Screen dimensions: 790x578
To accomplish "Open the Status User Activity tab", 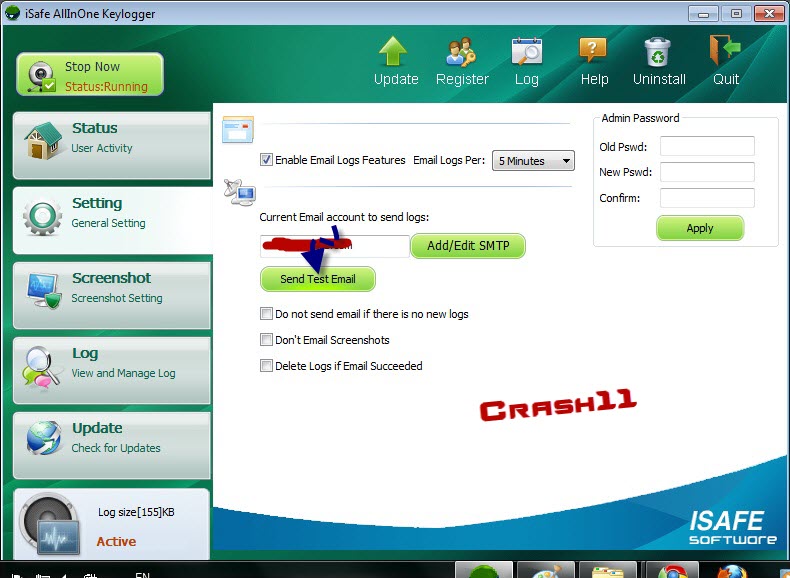I will [112, 146].
